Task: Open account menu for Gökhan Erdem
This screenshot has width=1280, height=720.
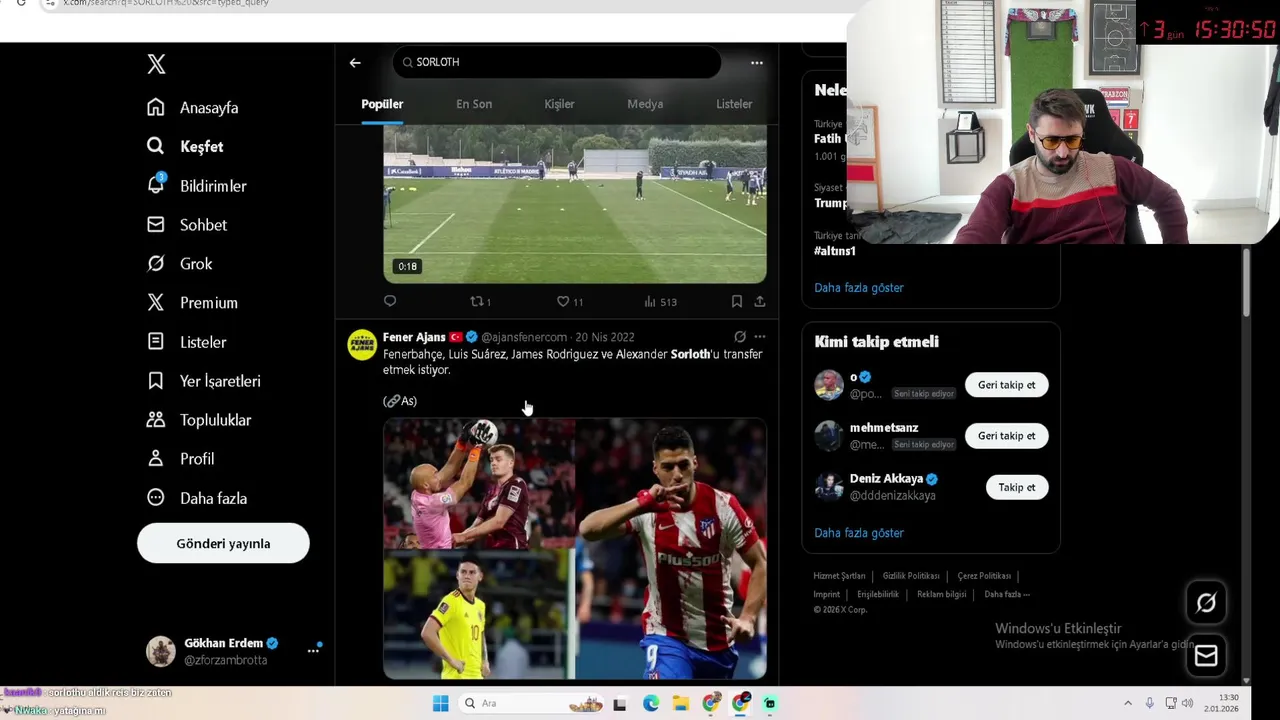Action: 233,651
